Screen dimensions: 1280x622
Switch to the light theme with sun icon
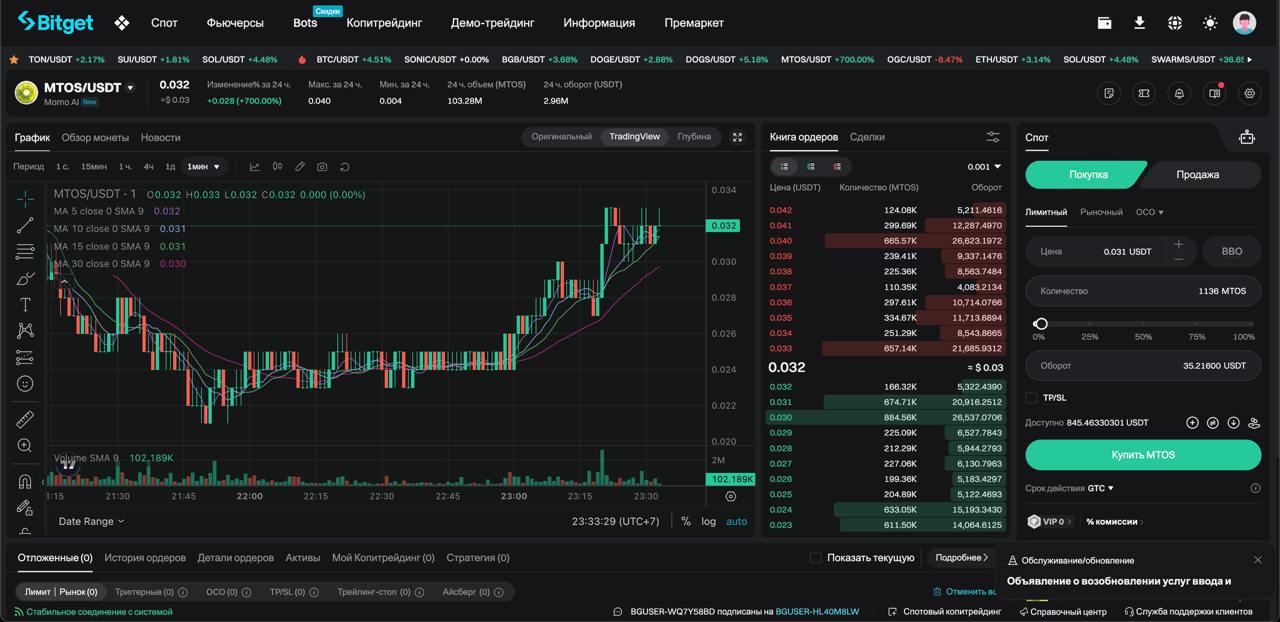1210,22
